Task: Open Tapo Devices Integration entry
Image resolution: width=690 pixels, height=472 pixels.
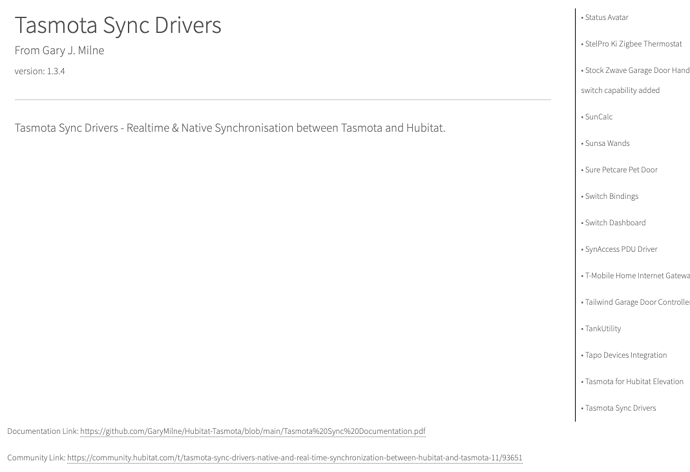Action: click(626, 355)
